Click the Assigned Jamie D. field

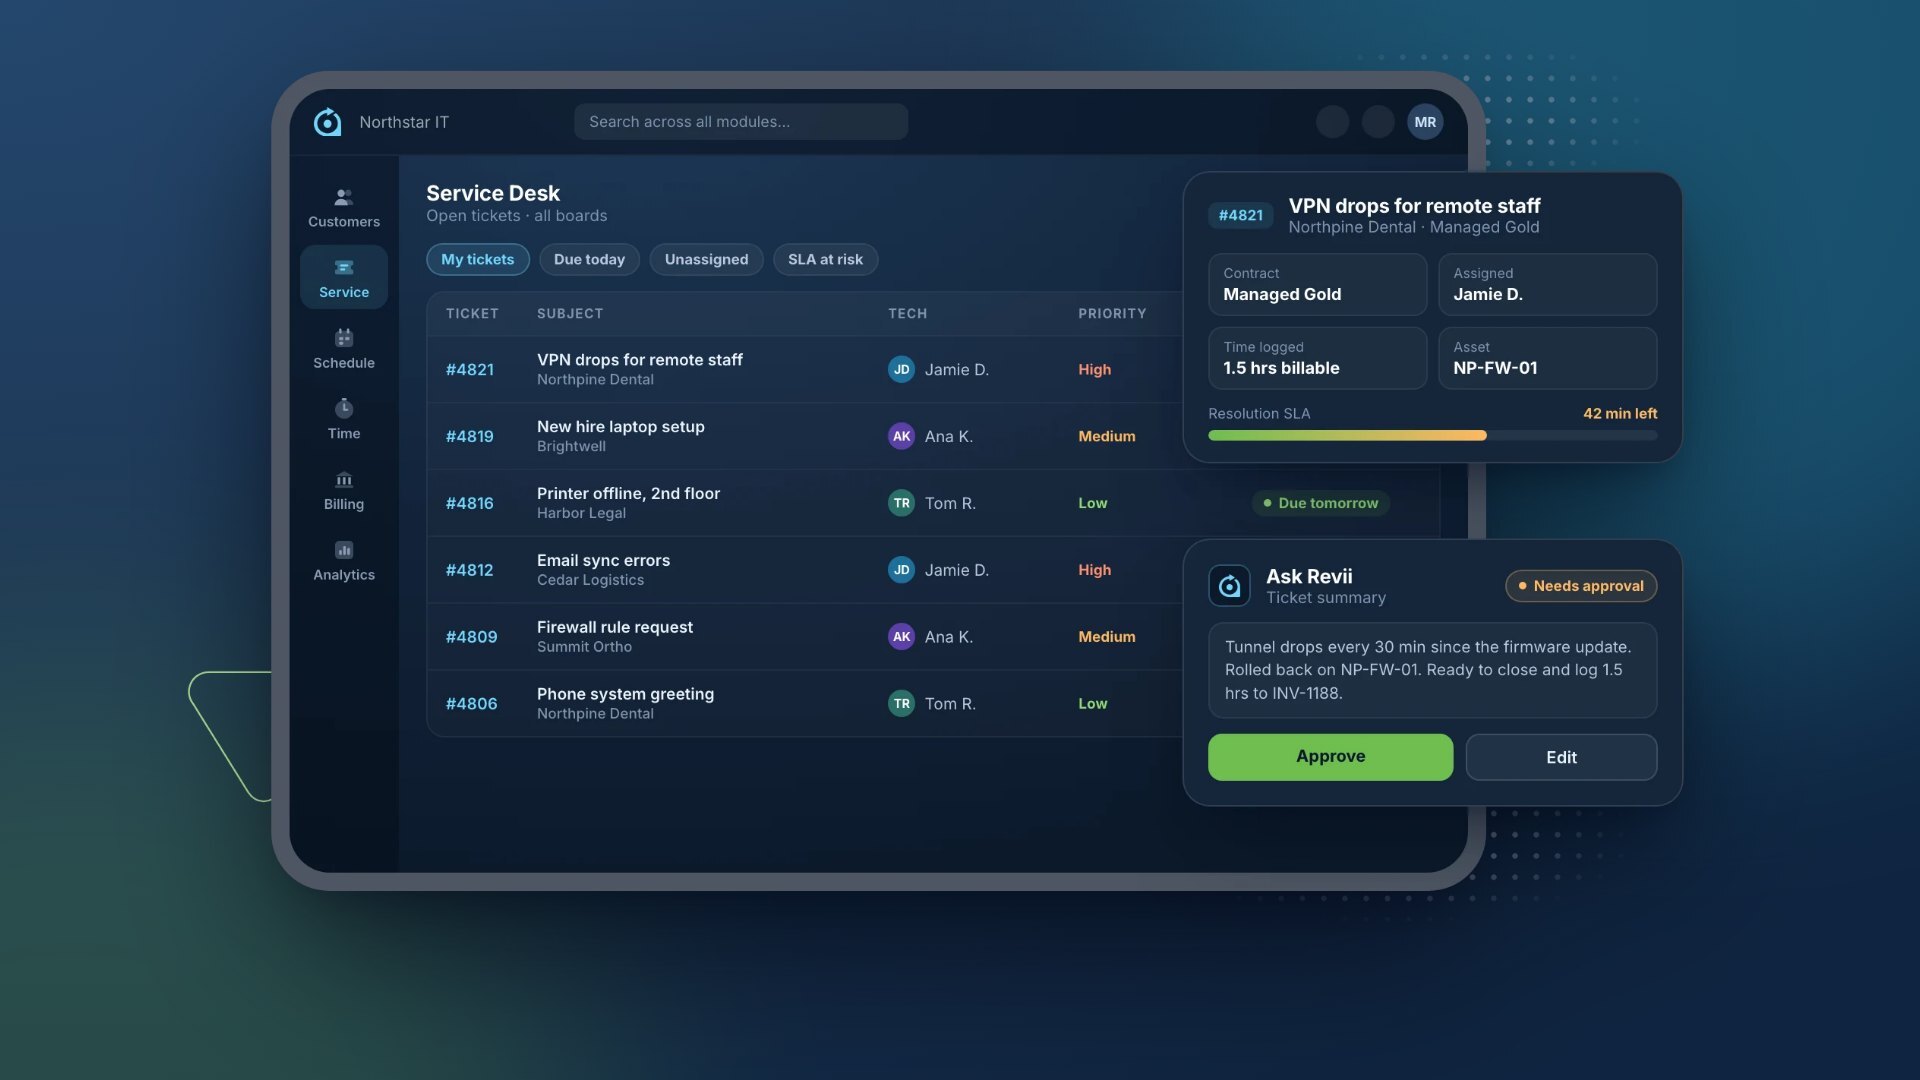tap(1547, 284)
